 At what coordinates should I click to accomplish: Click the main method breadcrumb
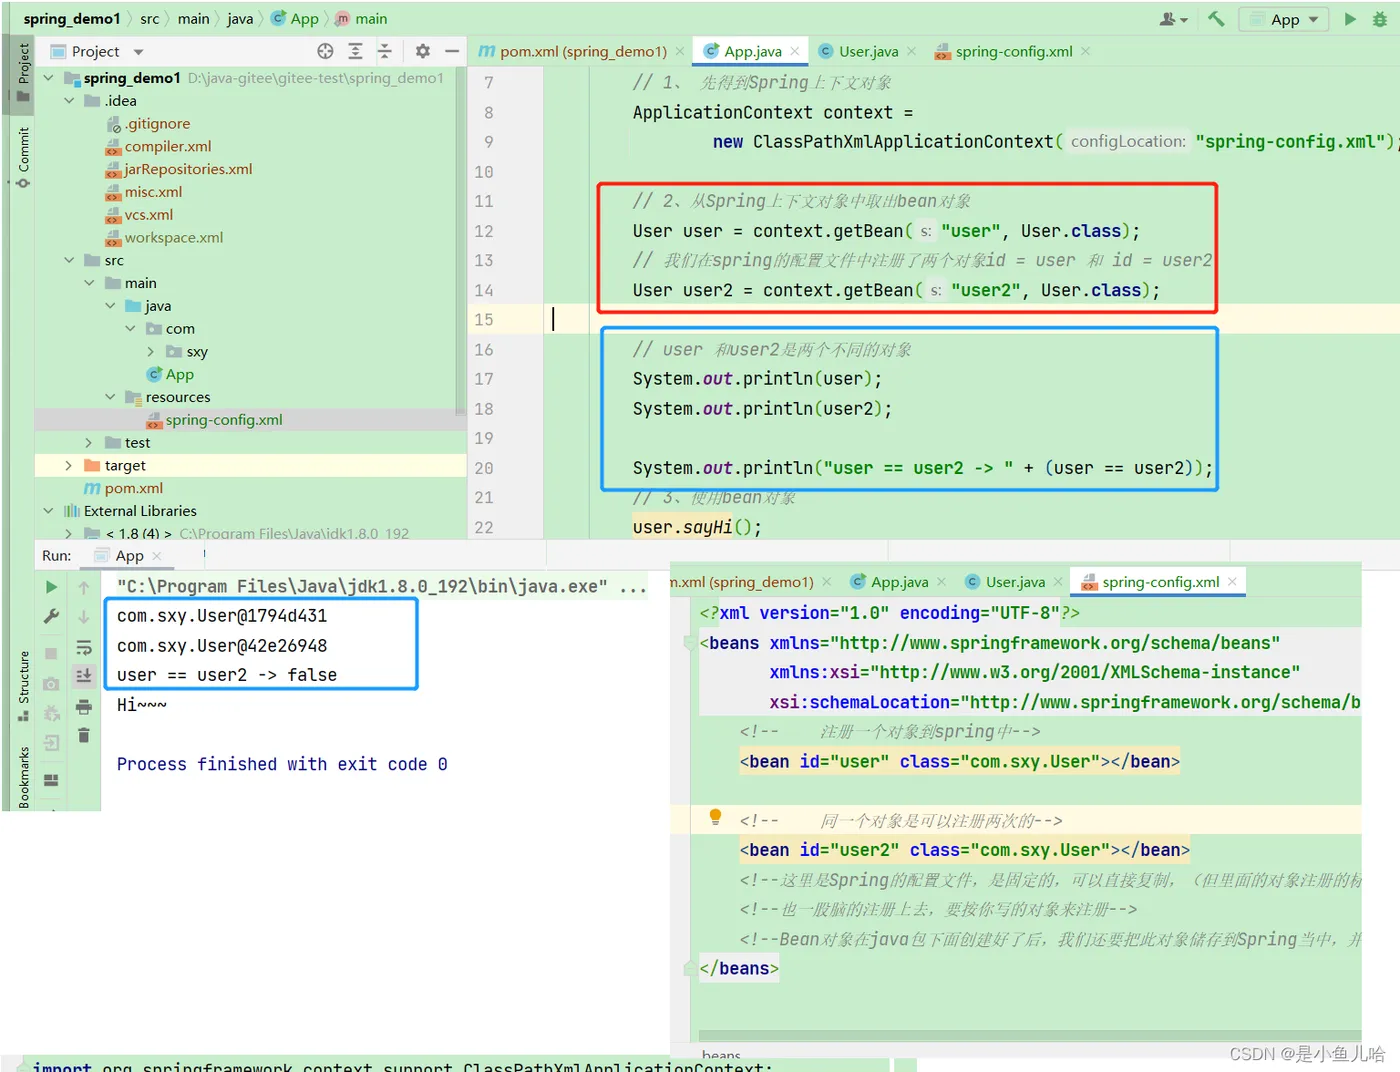[361, 19]
